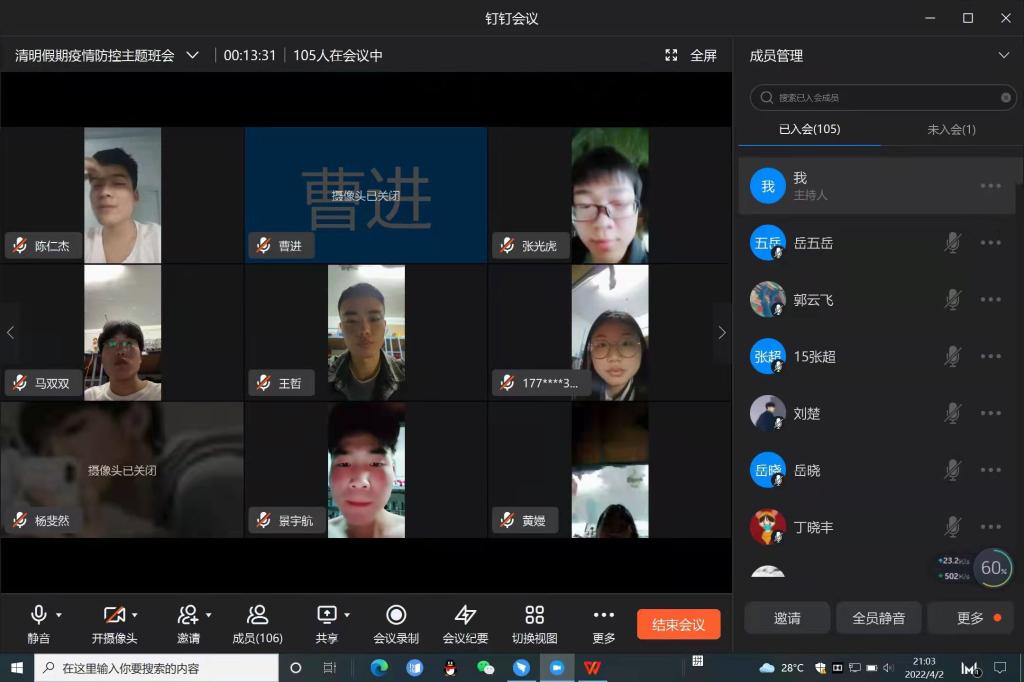
Task: Toggle microphone for 刘楚
Action: [x=952, y=414]
